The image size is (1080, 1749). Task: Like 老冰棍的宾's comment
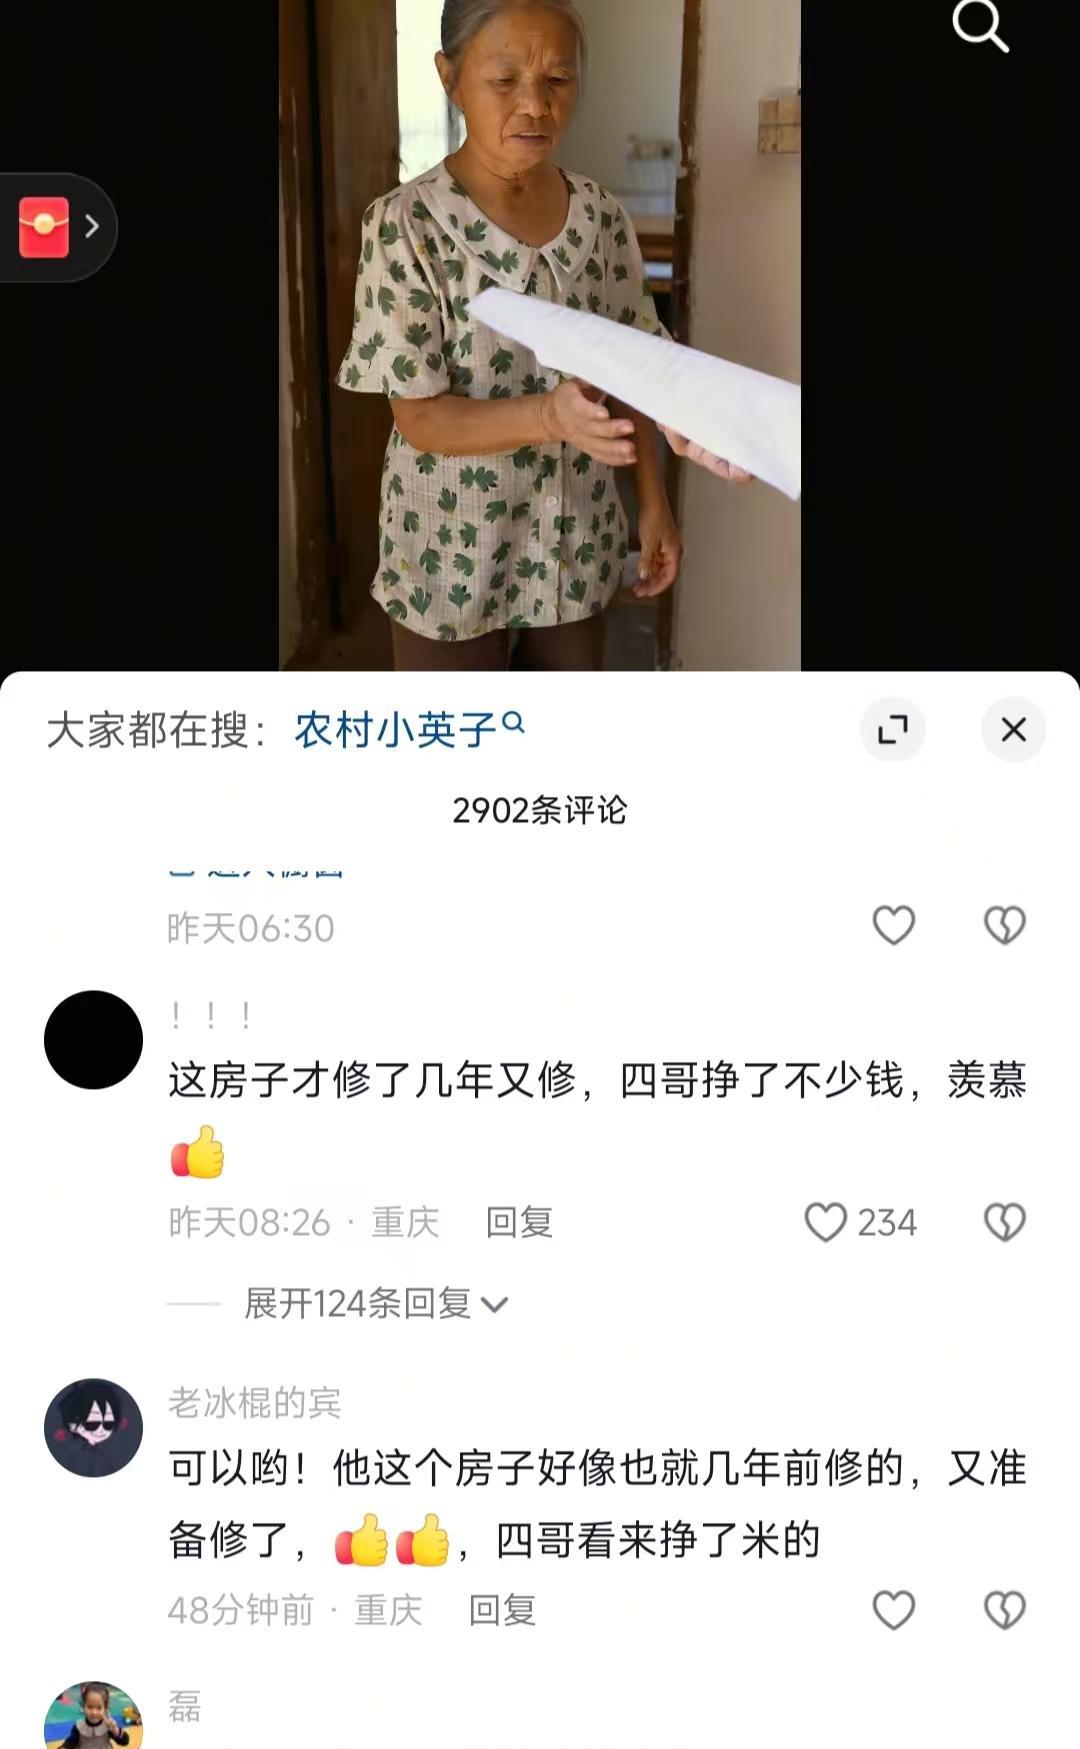(894, 1610)
